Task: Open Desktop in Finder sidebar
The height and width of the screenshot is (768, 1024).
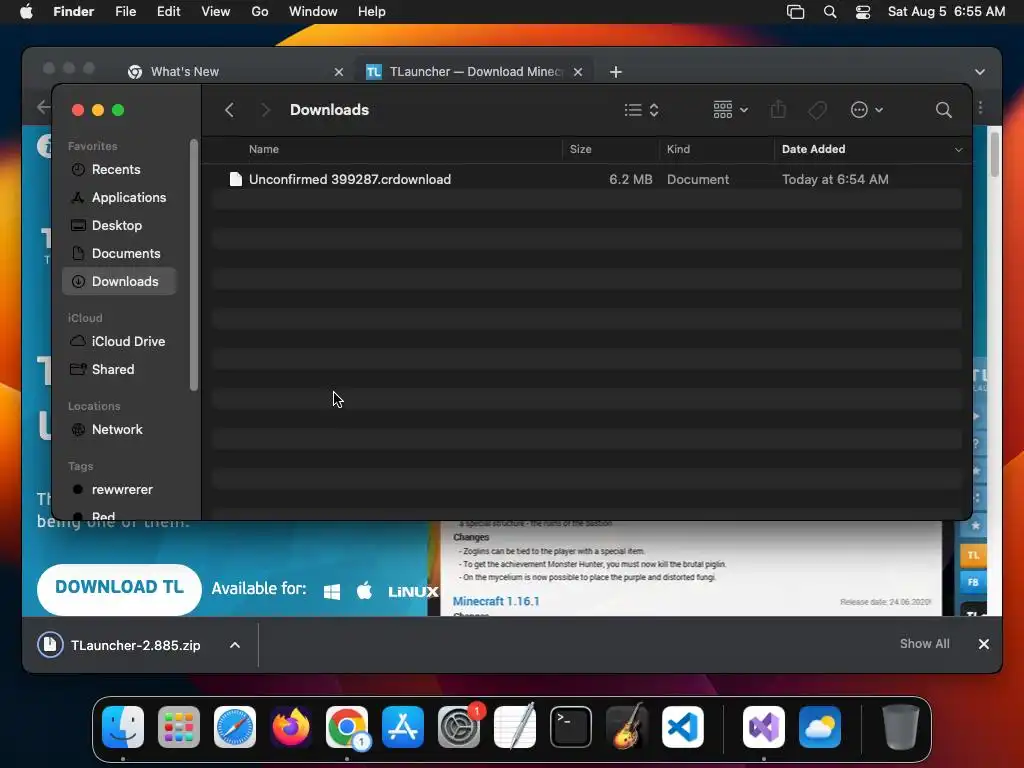Action: tap(120, 225)
